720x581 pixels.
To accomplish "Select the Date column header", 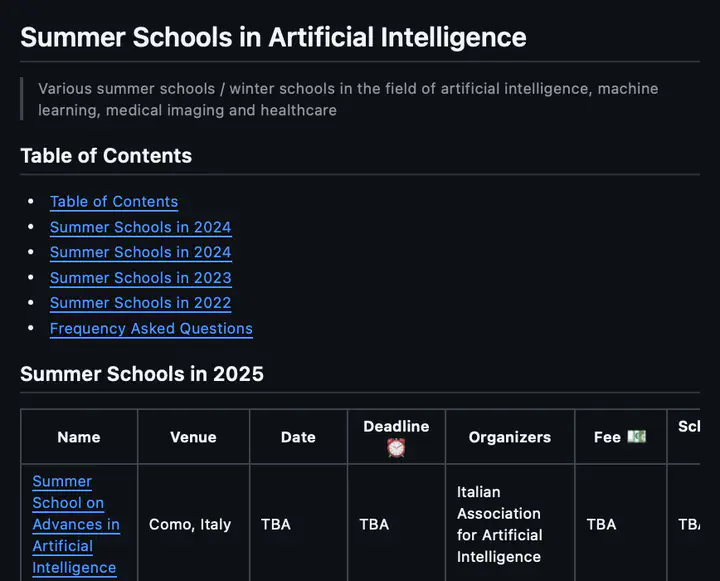I will click(x=298, y=437).
